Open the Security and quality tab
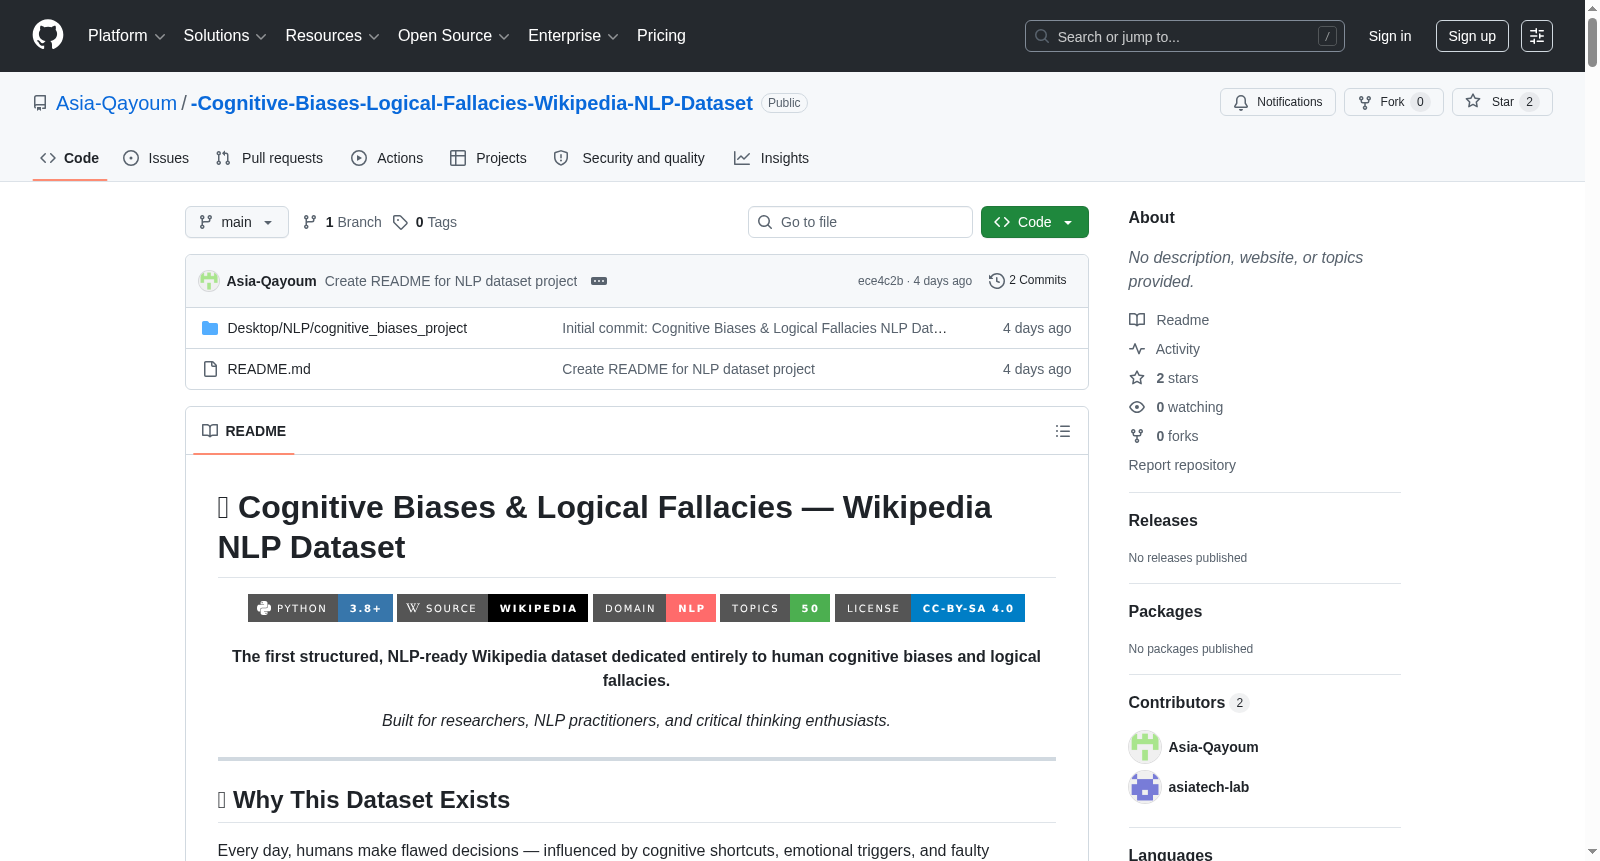The width and height of the screenshot is (1600, 861). (x=629, y=158)
